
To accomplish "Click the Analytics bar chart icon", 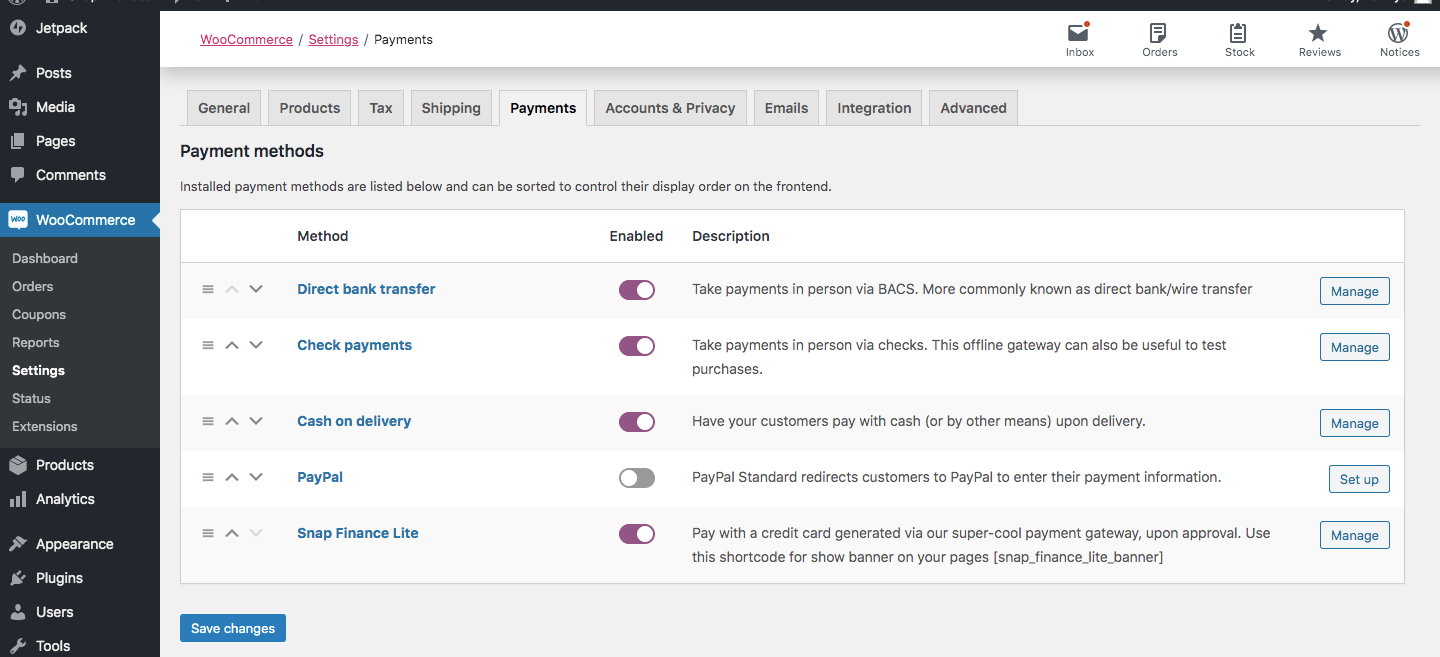I will coord(18,499).
